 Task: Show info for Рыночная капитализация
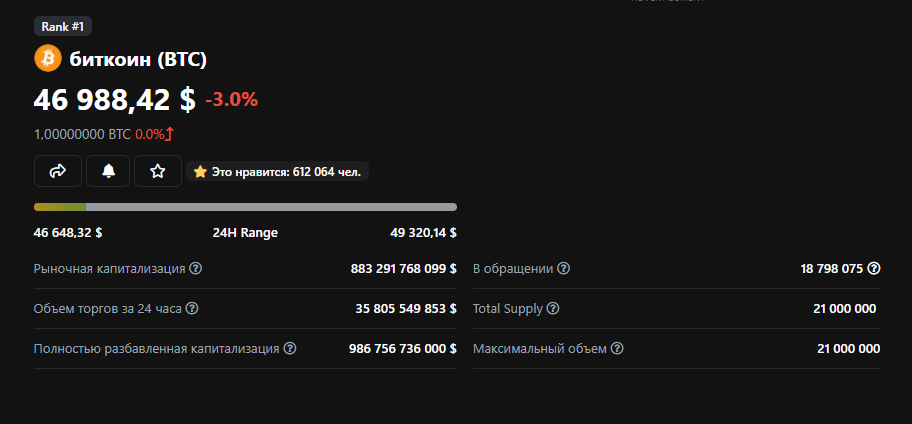pos(196,269)
